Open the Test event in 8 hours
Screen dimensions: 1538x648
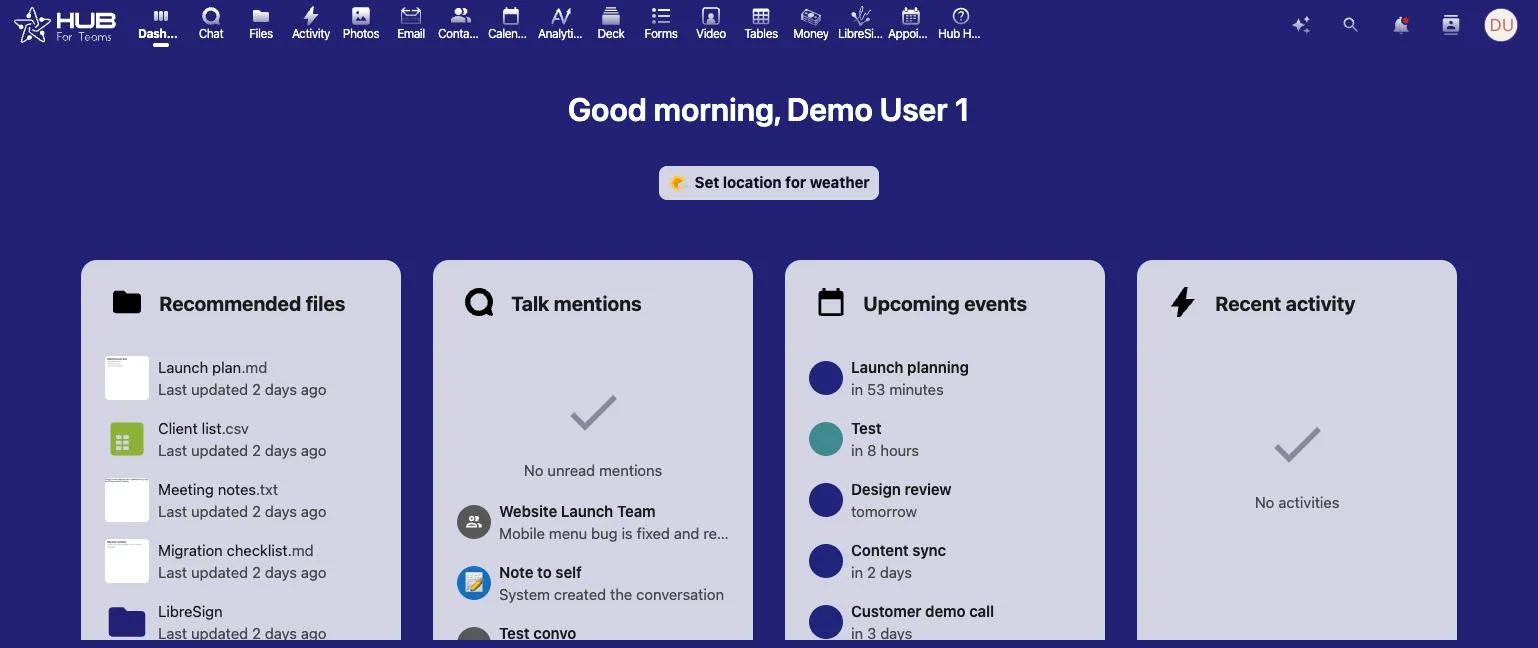point(945,439)
